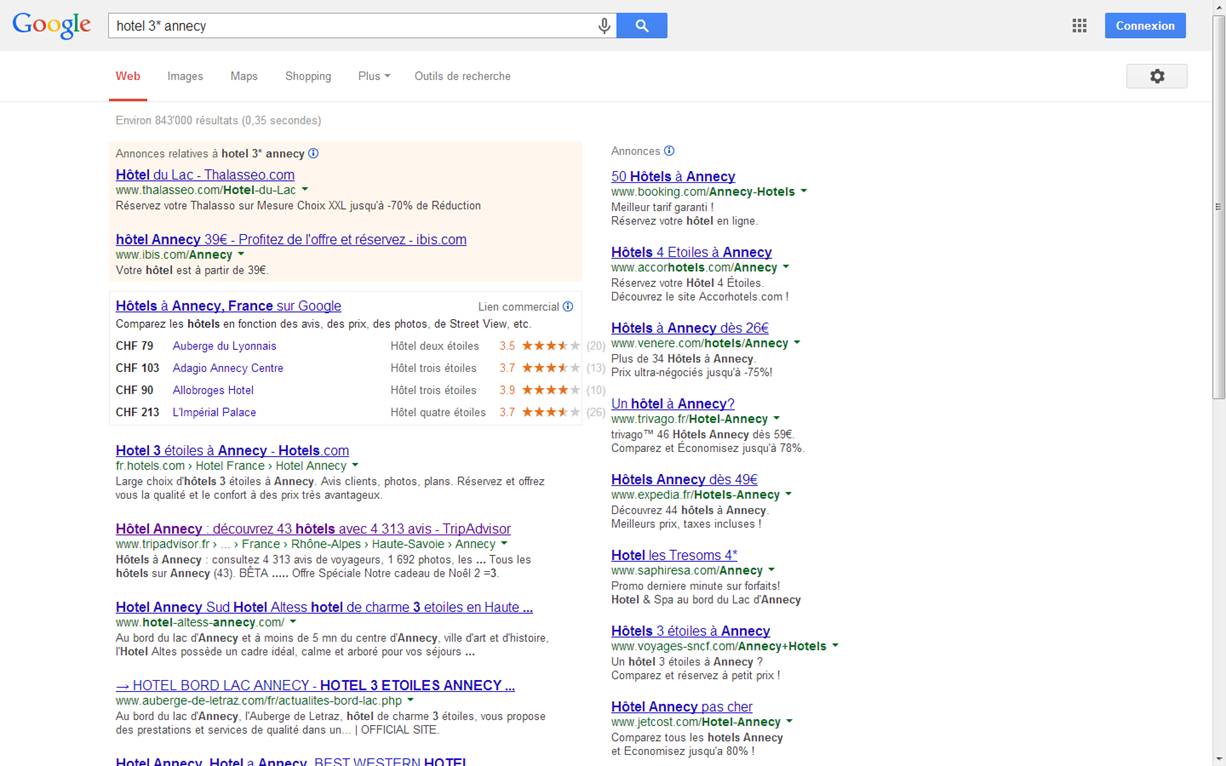
Task: Open Auberge du Lyonnais listing
Action: coord(224,346)
